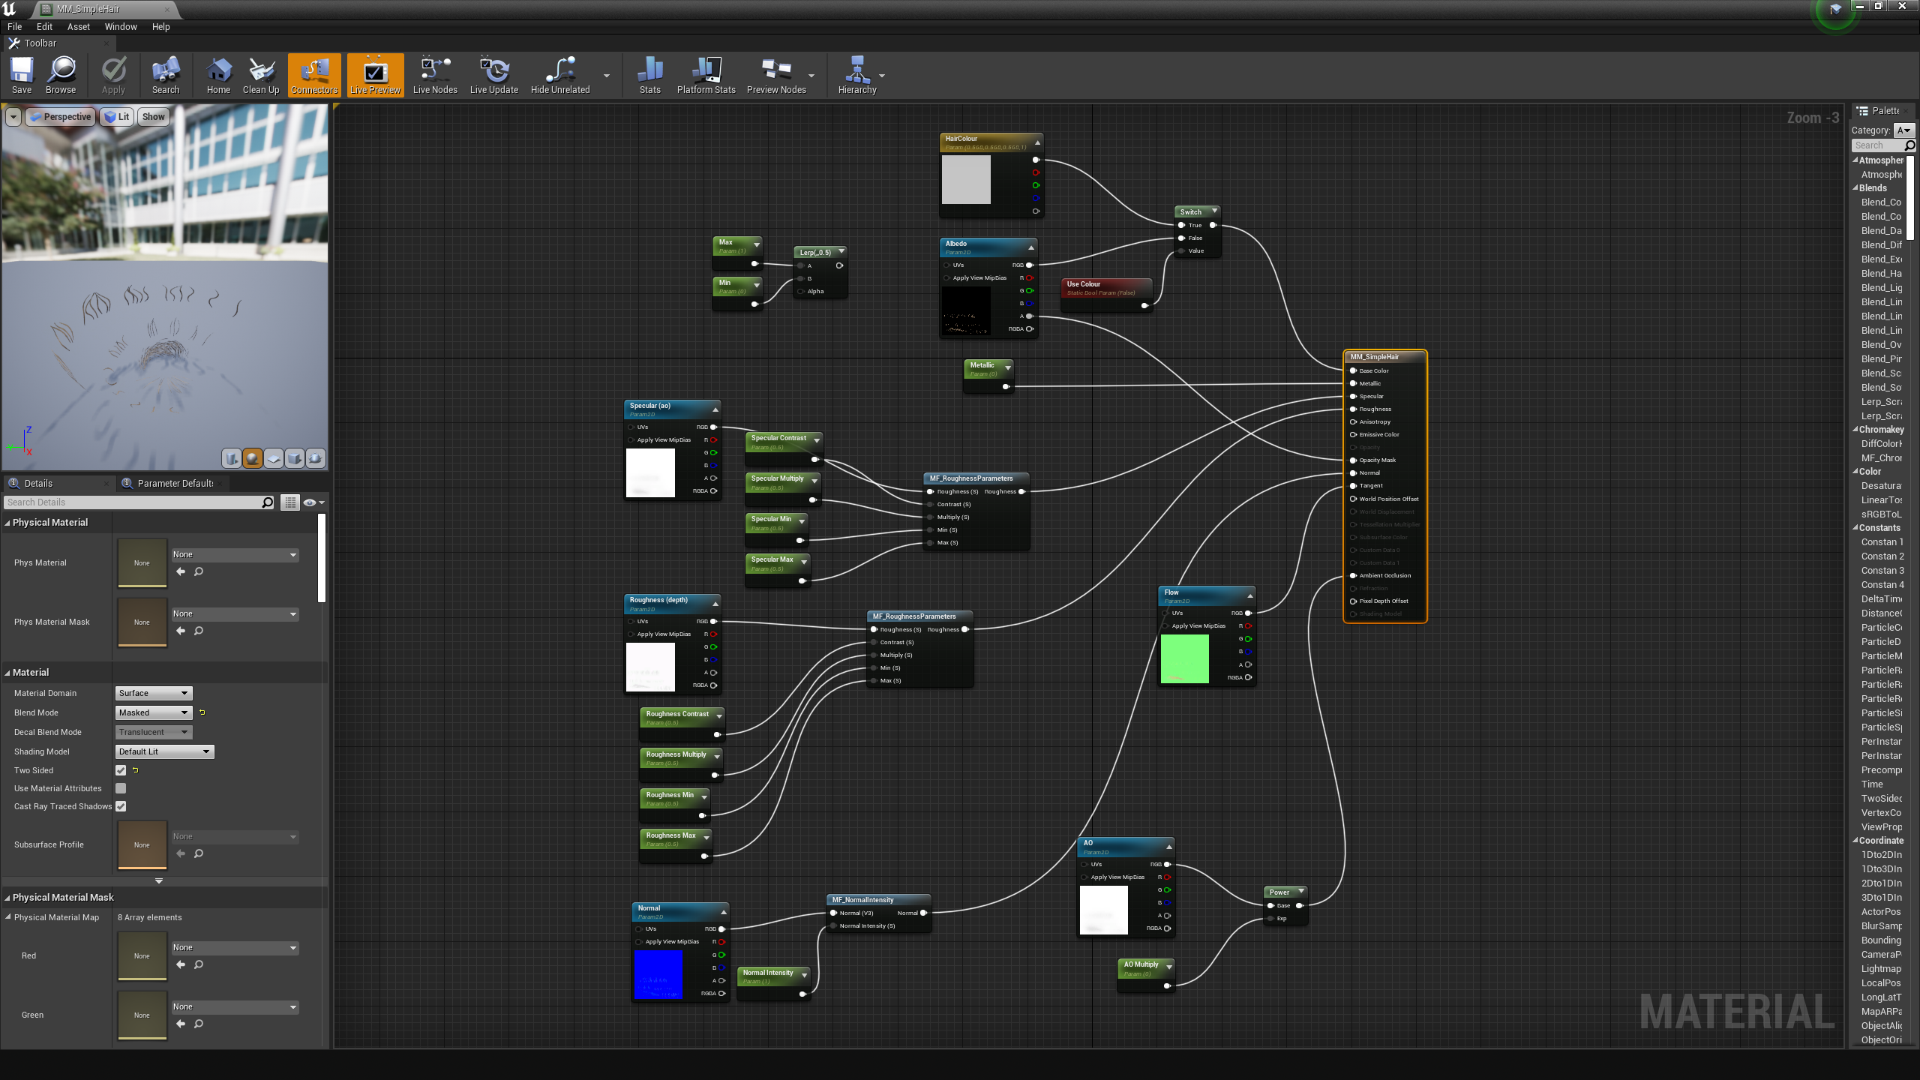Click the viewport Show button
This screenshot has width=1920, height=1080.
[x=153, y=117]
